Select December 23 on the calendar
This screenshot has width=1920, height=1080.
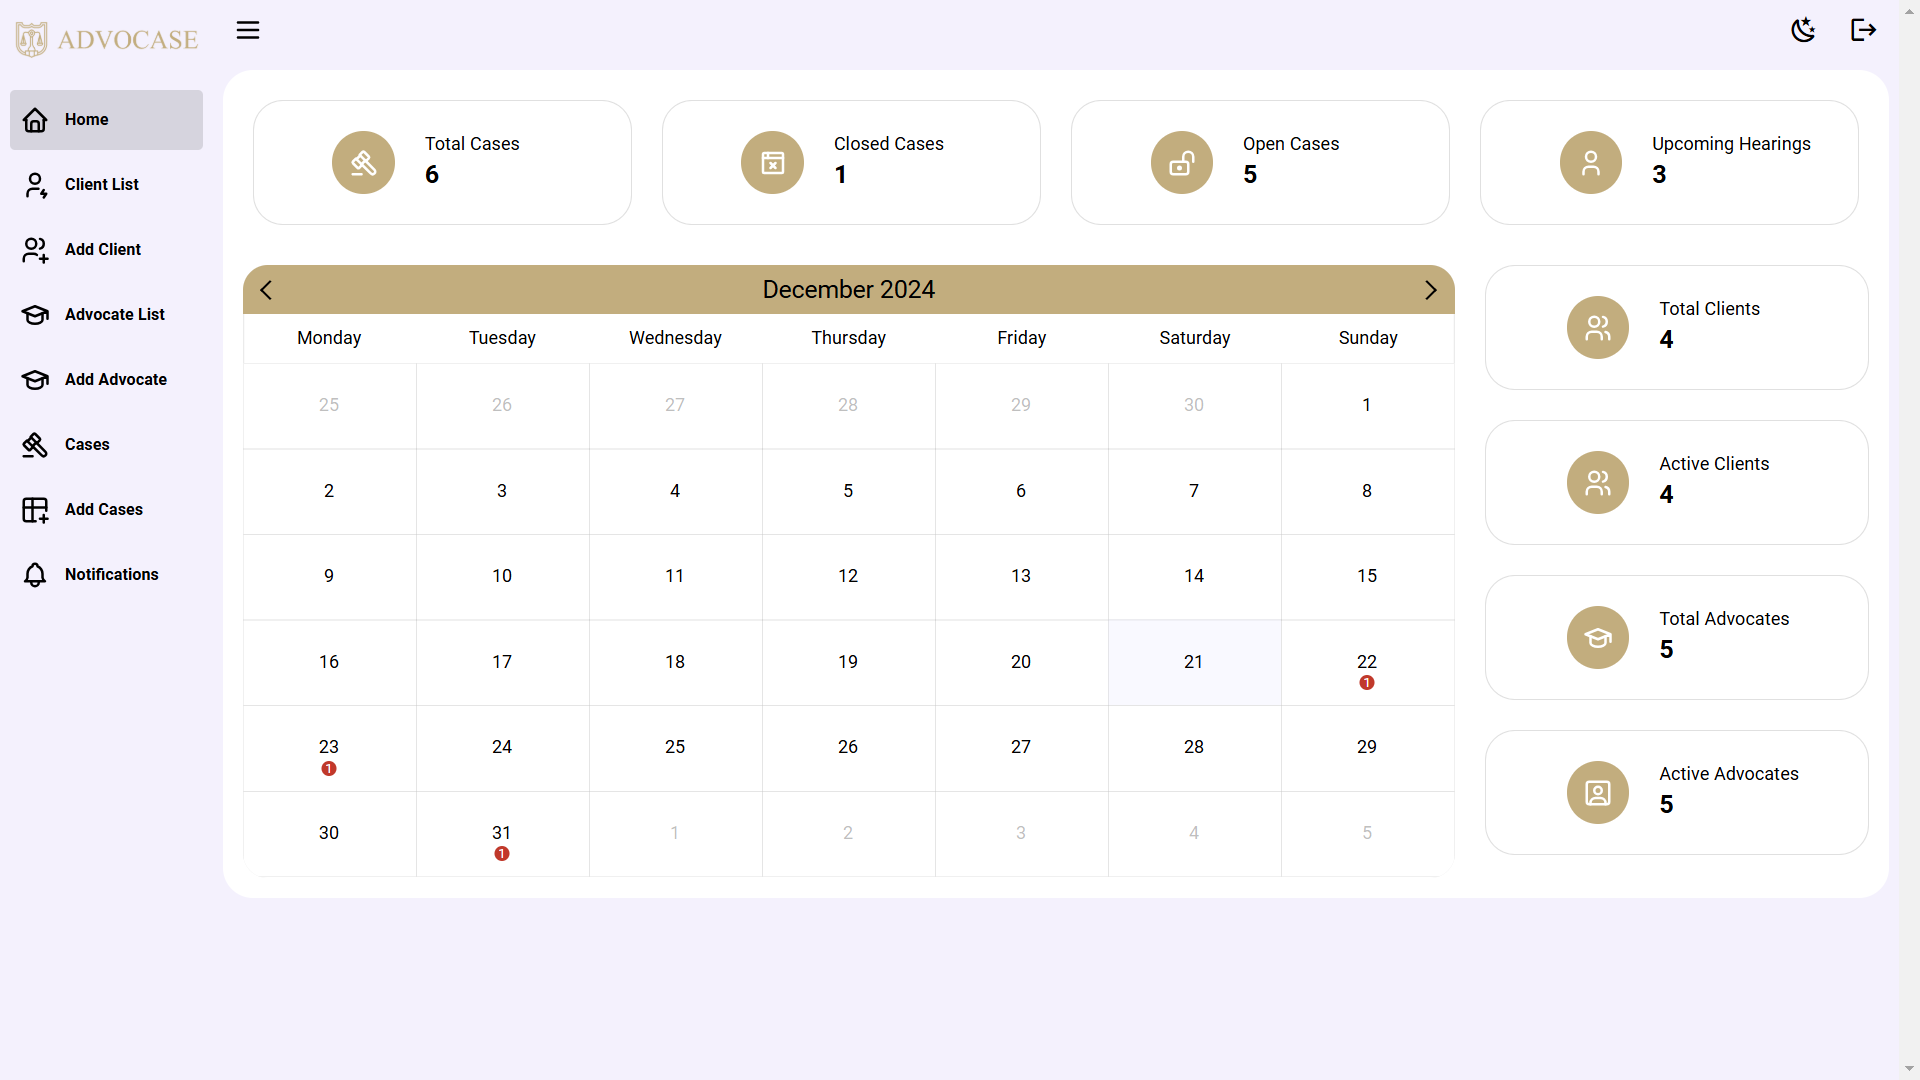coord(329,748)
